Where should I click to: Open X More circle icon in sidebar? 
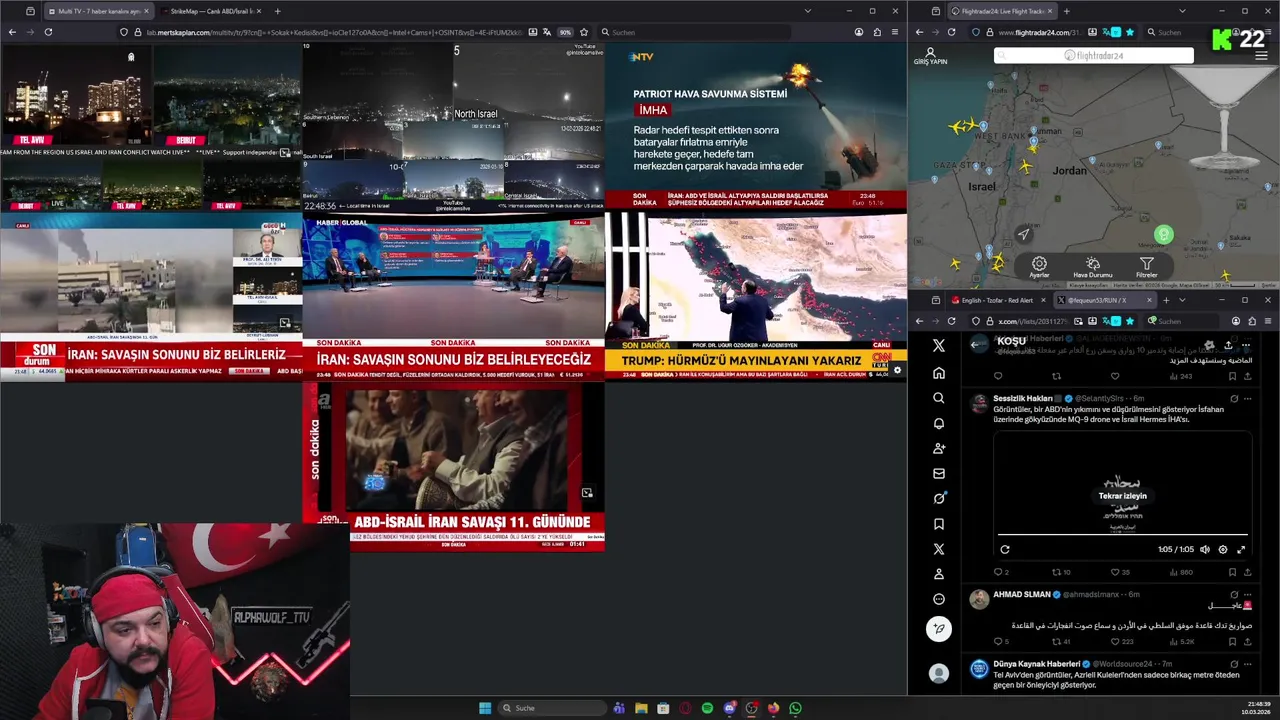[x=938, y=599]
